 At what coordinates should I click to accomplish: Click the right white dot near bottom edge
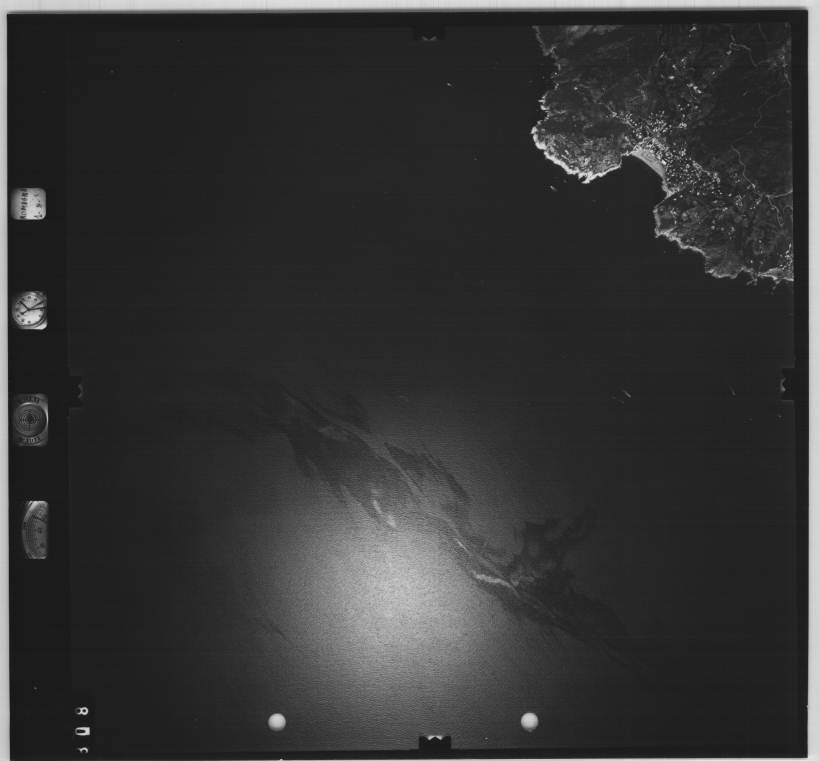[529, 721]
